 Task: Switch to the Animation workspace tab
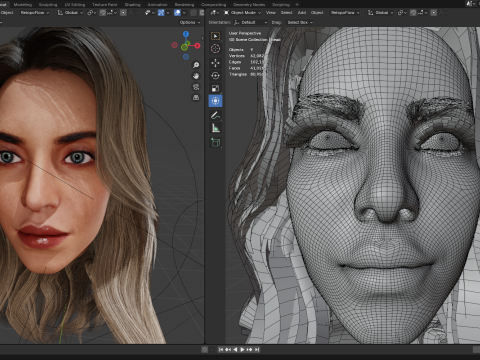[157, 5]
